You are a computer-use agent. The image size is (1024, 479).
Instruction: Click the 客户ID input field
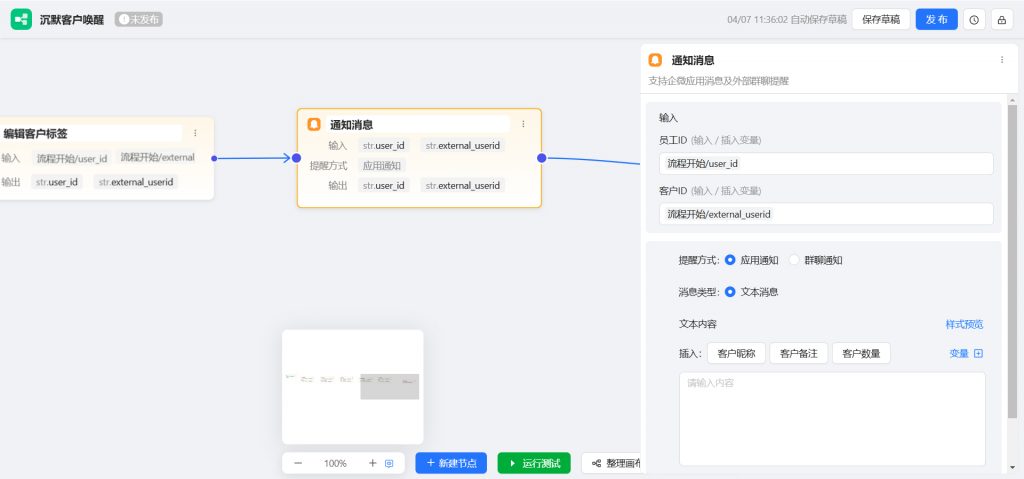coord(826,214)
